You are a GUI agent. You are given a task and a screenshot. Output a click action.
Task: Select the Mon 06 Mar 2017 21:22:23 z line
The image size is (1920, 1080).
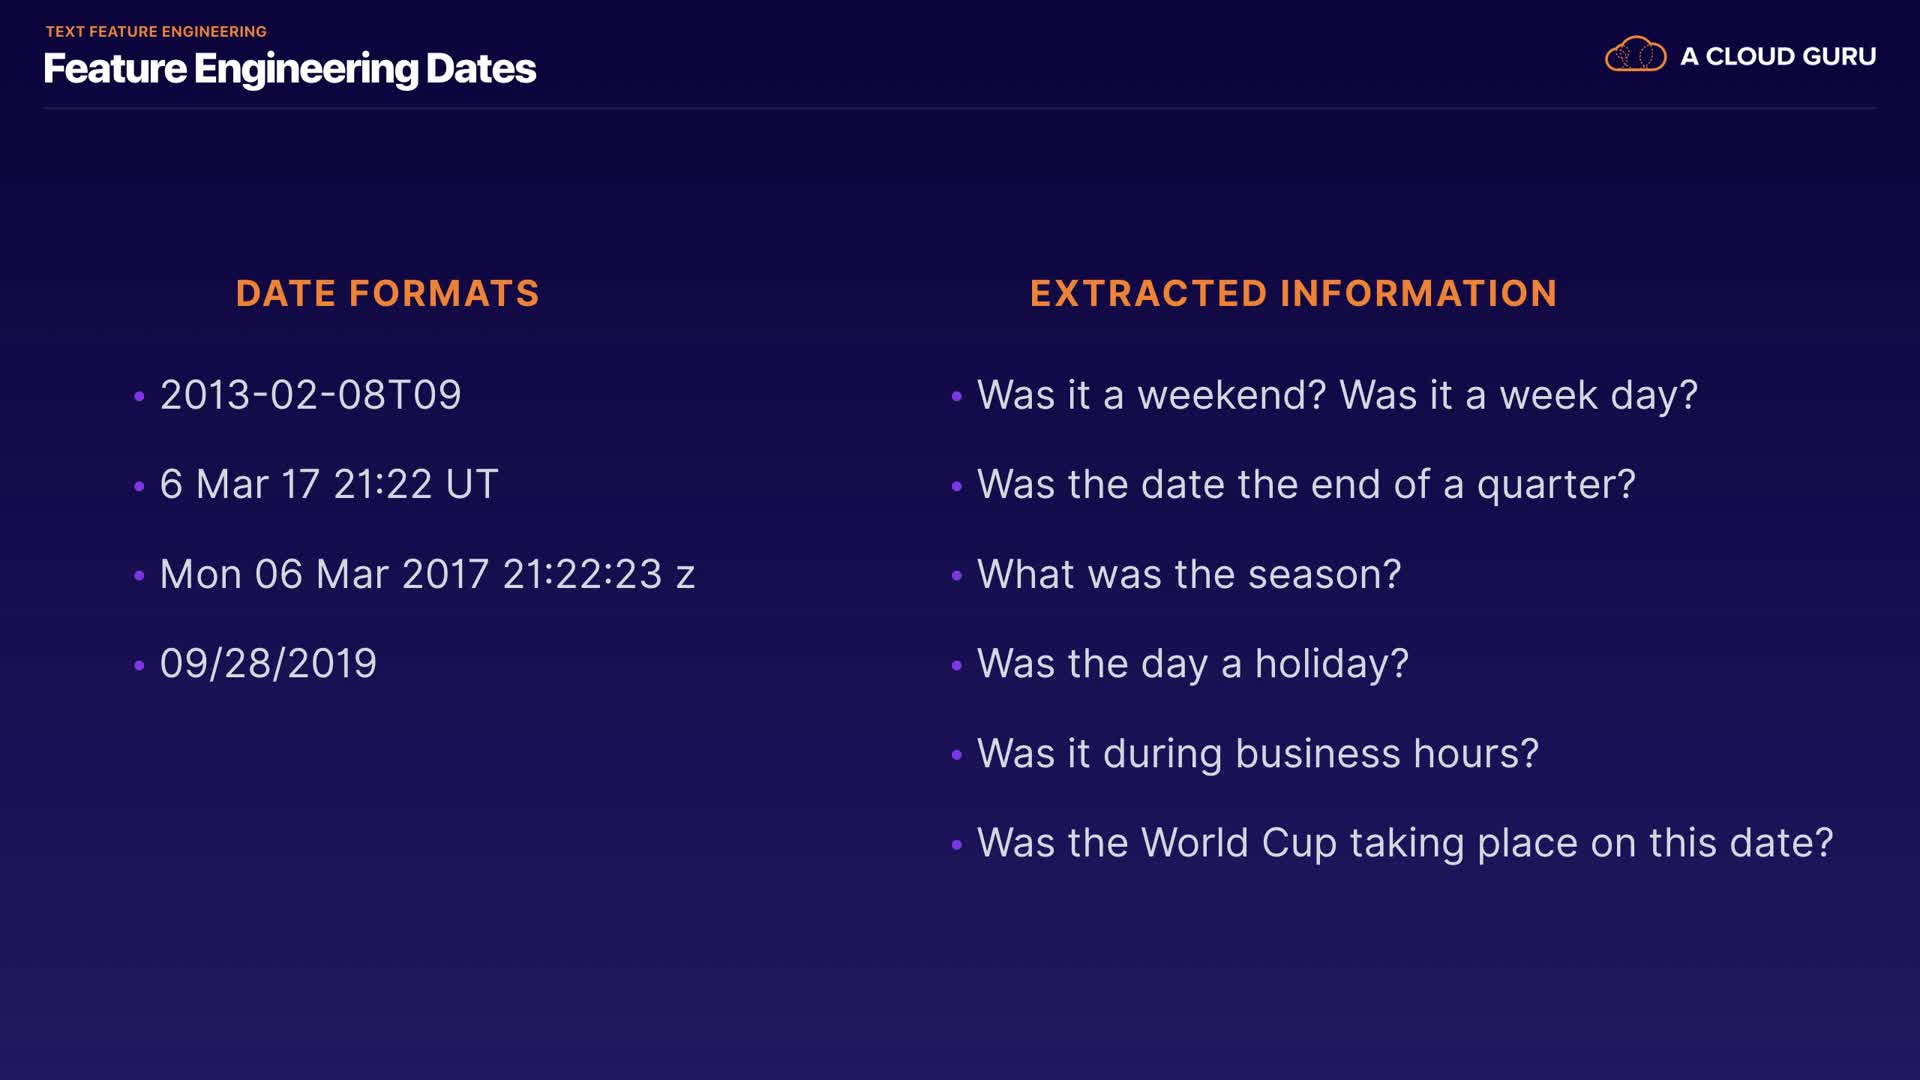tap(427, 575)
